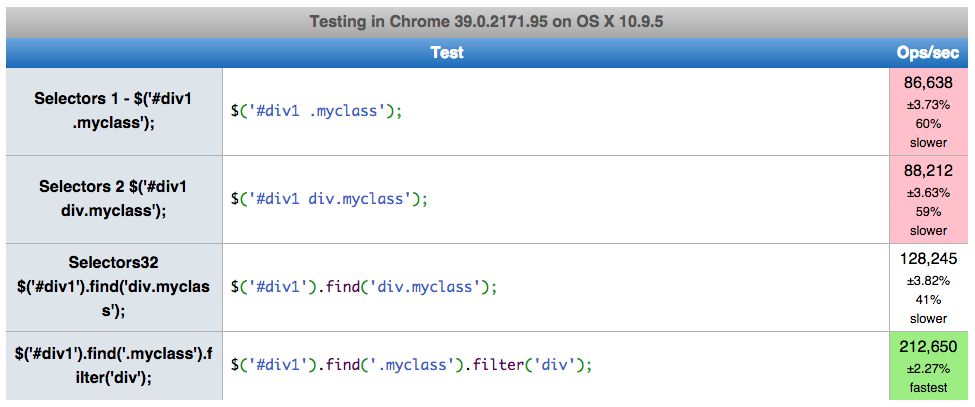Click the green 212,650 result value

coord(928,346)
